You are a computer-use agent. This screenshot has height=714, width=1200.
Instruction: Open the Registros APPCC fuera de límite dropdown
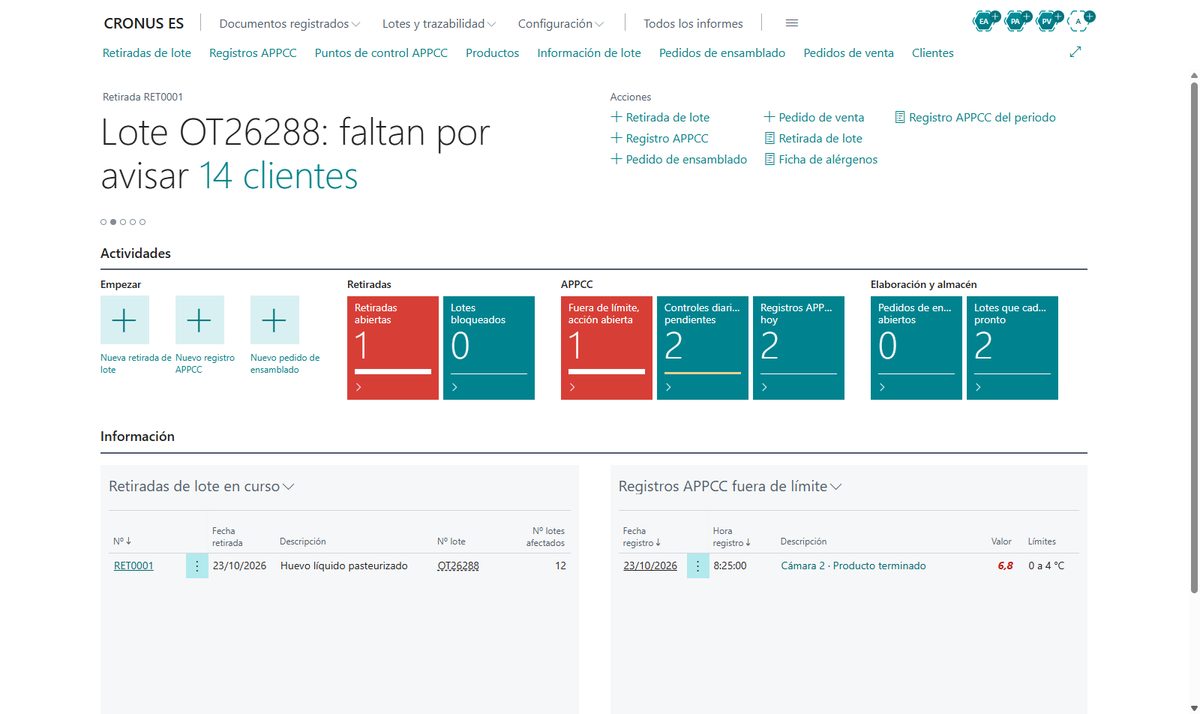point(730,487)
